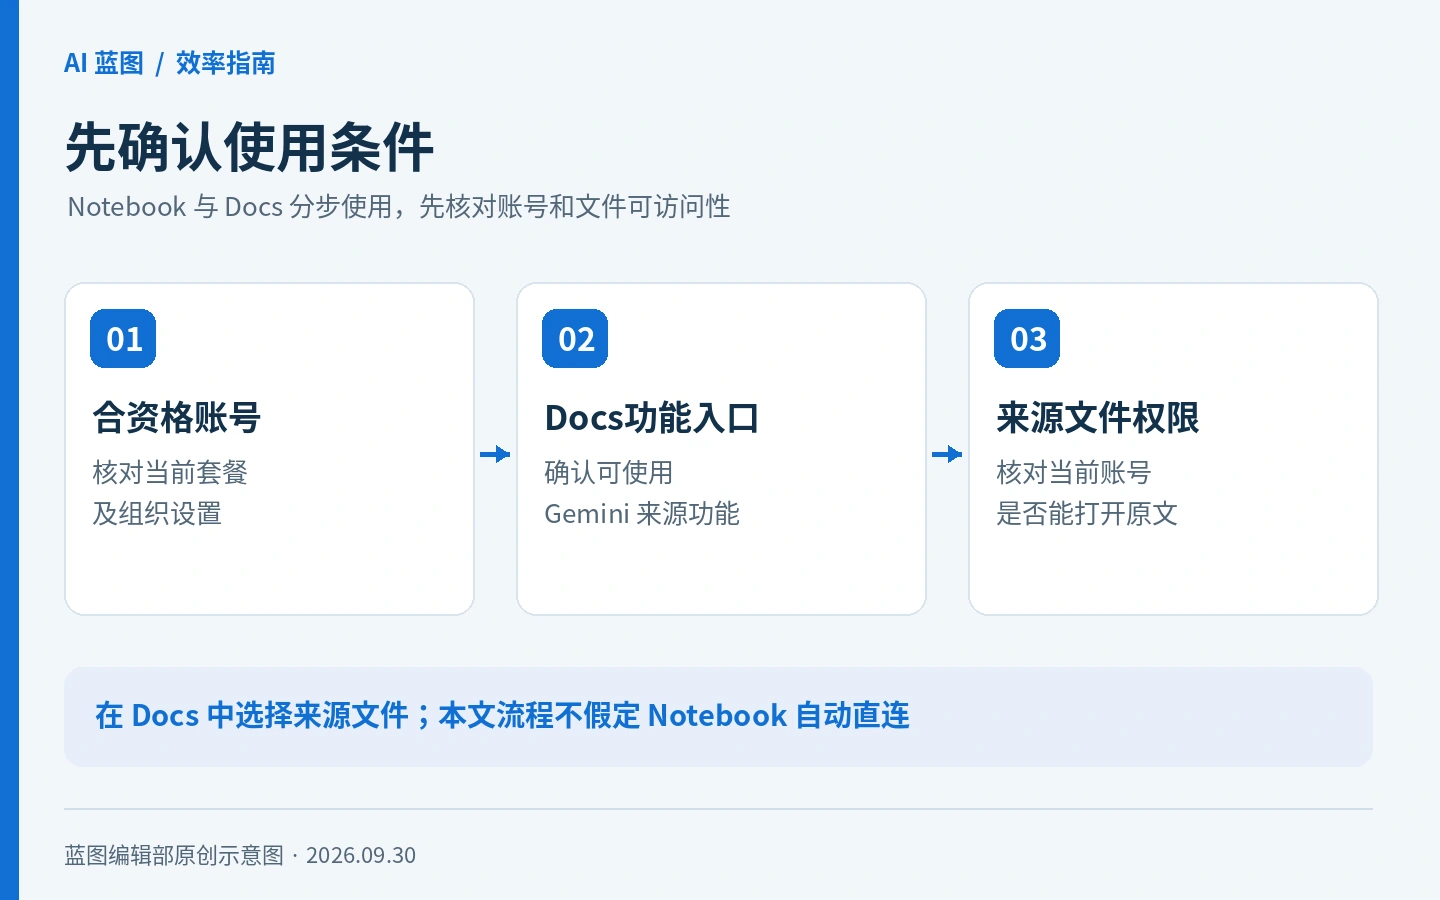
Task: Click the line "核对当前账号"
Action: click(x=1074, y=472)
